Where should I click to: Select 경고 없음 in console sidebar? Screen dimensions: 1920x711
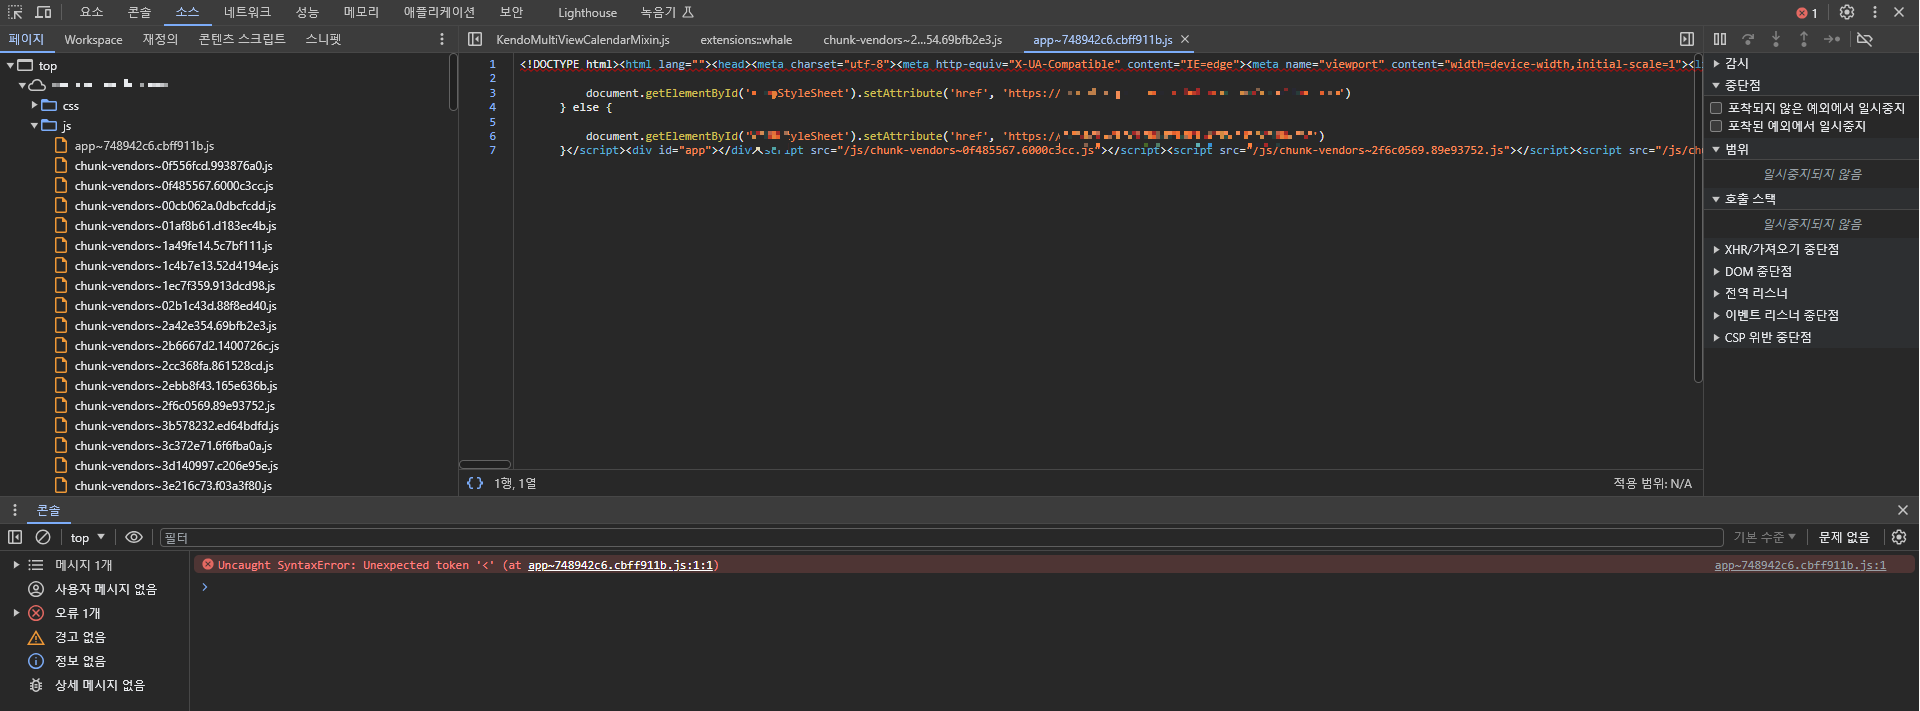pyautogui.click(x=80, y=637)
